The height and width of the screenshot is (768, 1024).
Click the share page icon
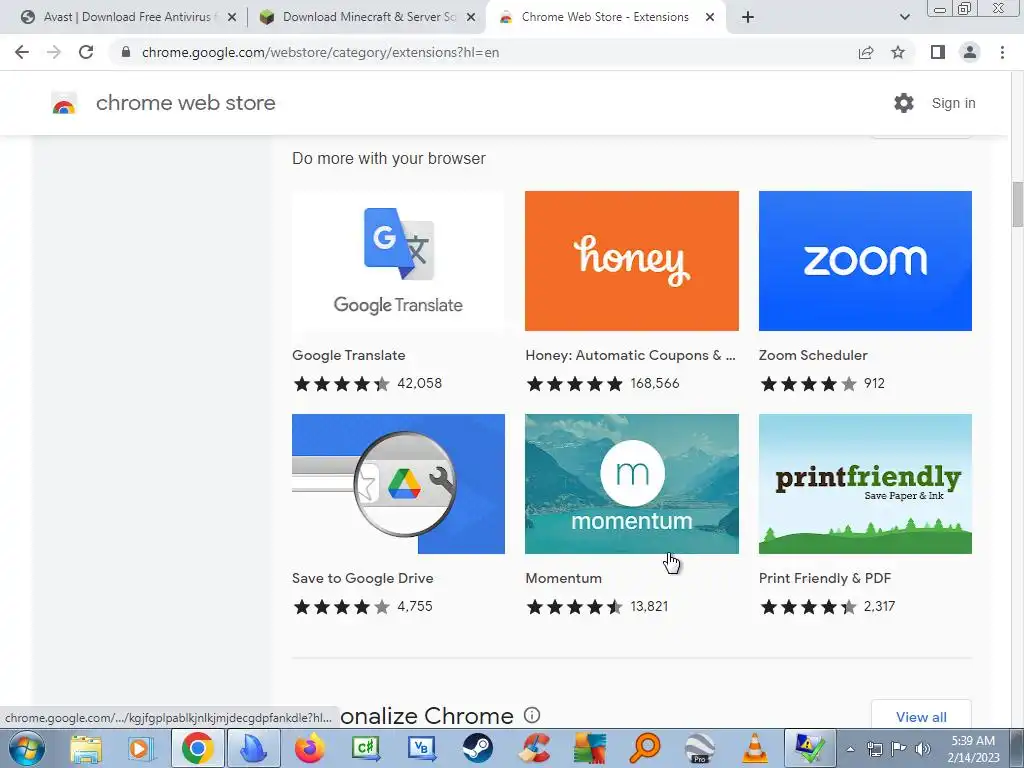click(x=866, y=52)
